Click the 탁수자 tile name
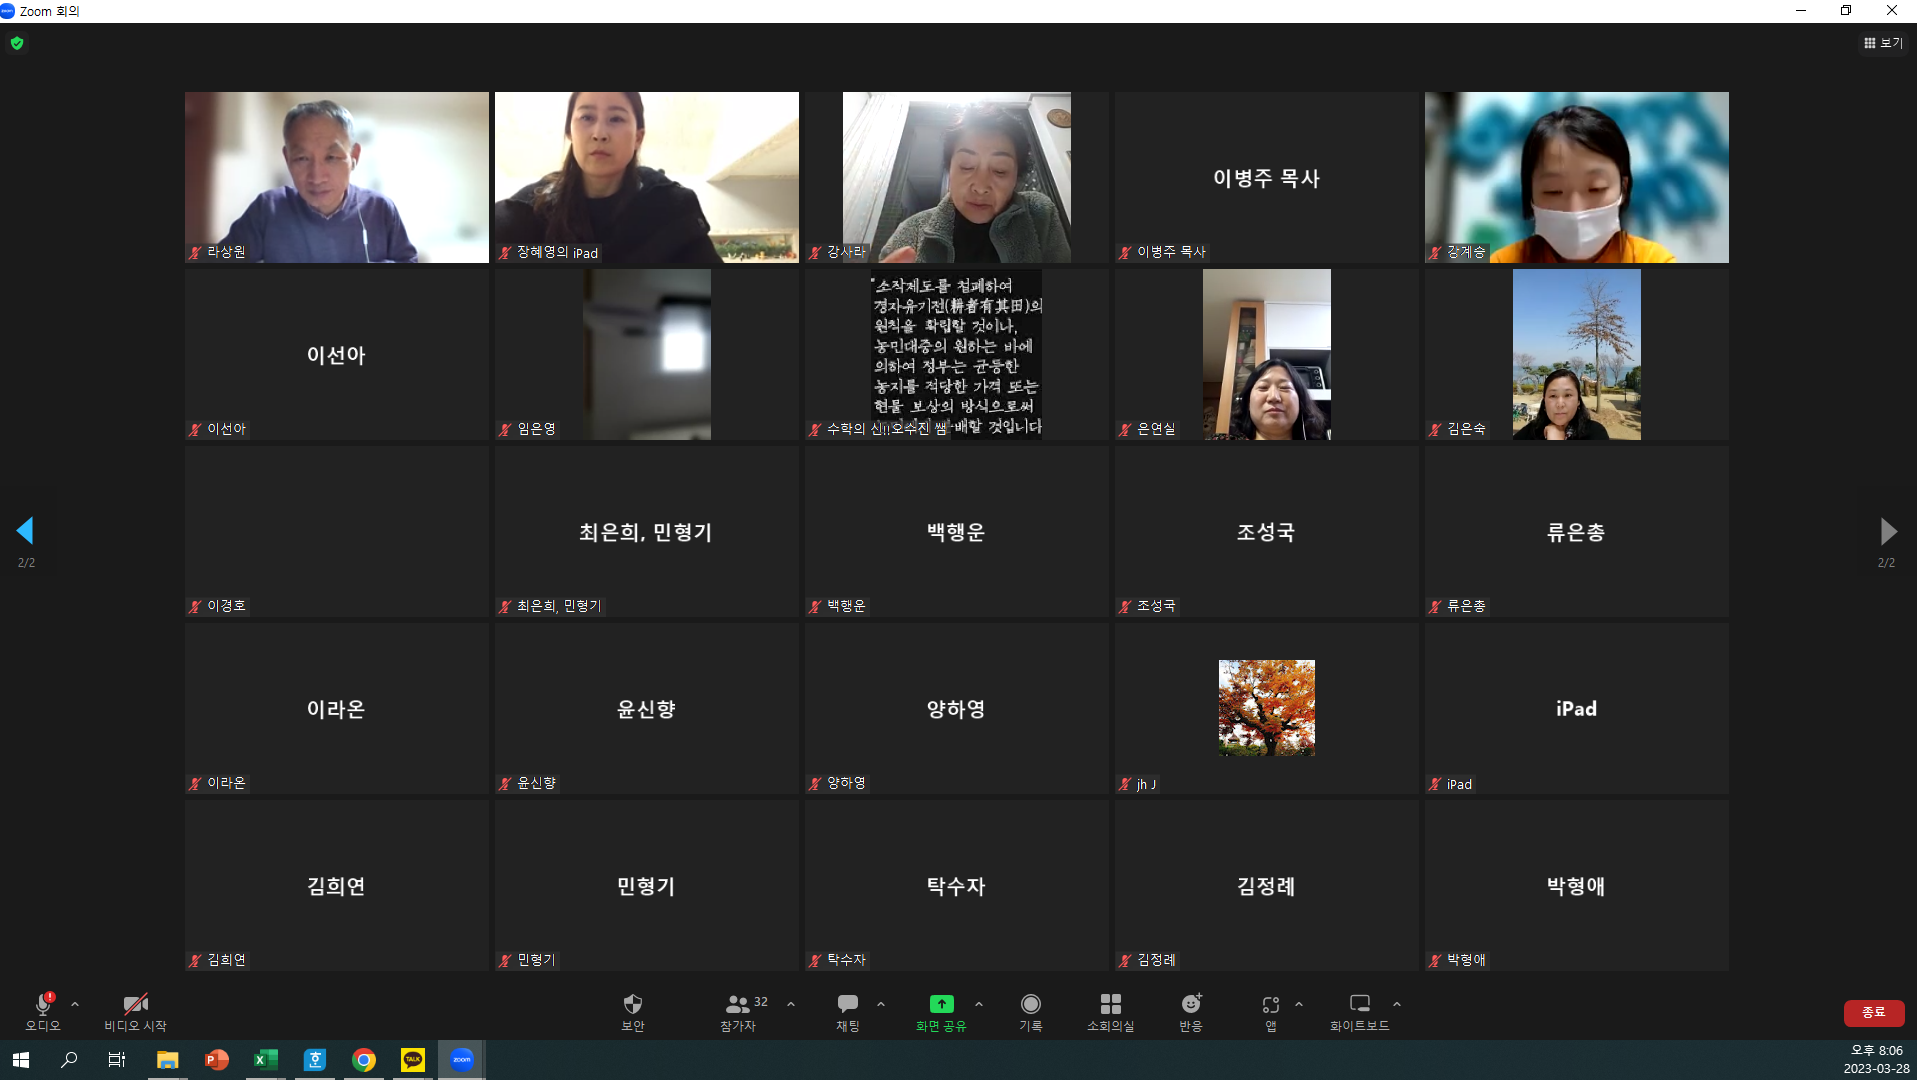This screenshot has height=1080, width=1917. (956, 886)
